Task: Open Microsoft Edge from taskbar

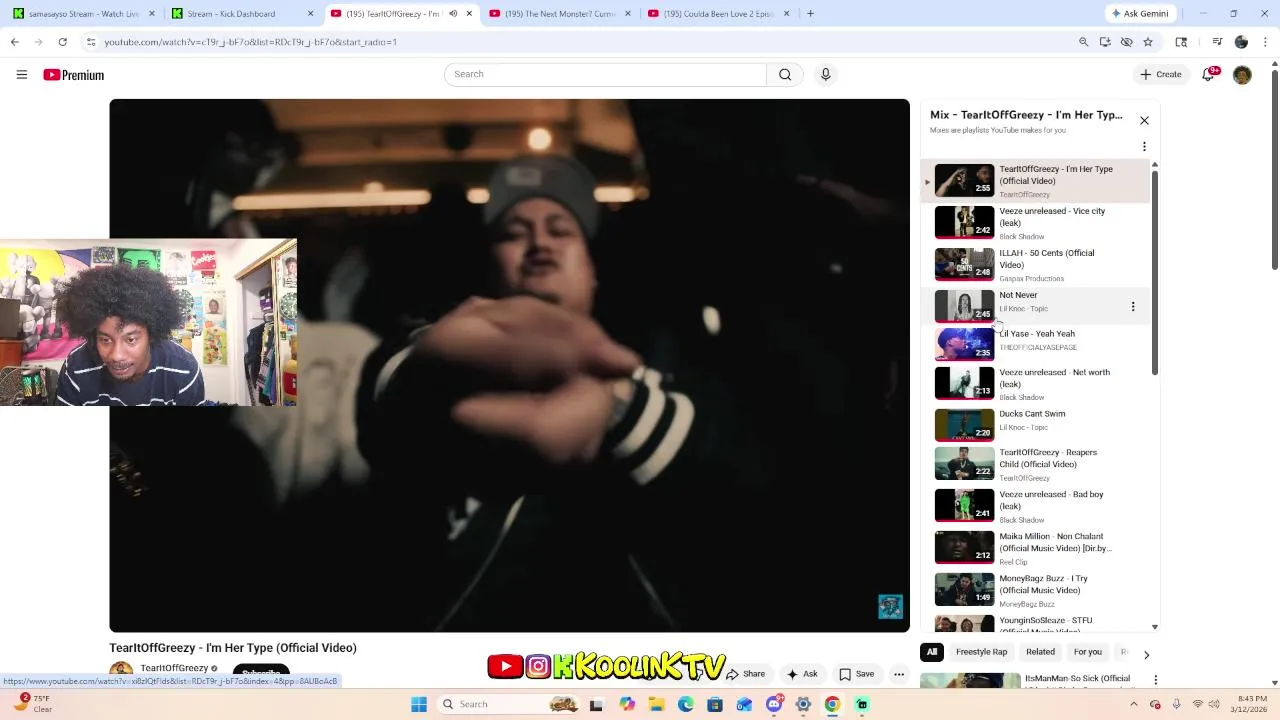Action: [x=685, y=704]
